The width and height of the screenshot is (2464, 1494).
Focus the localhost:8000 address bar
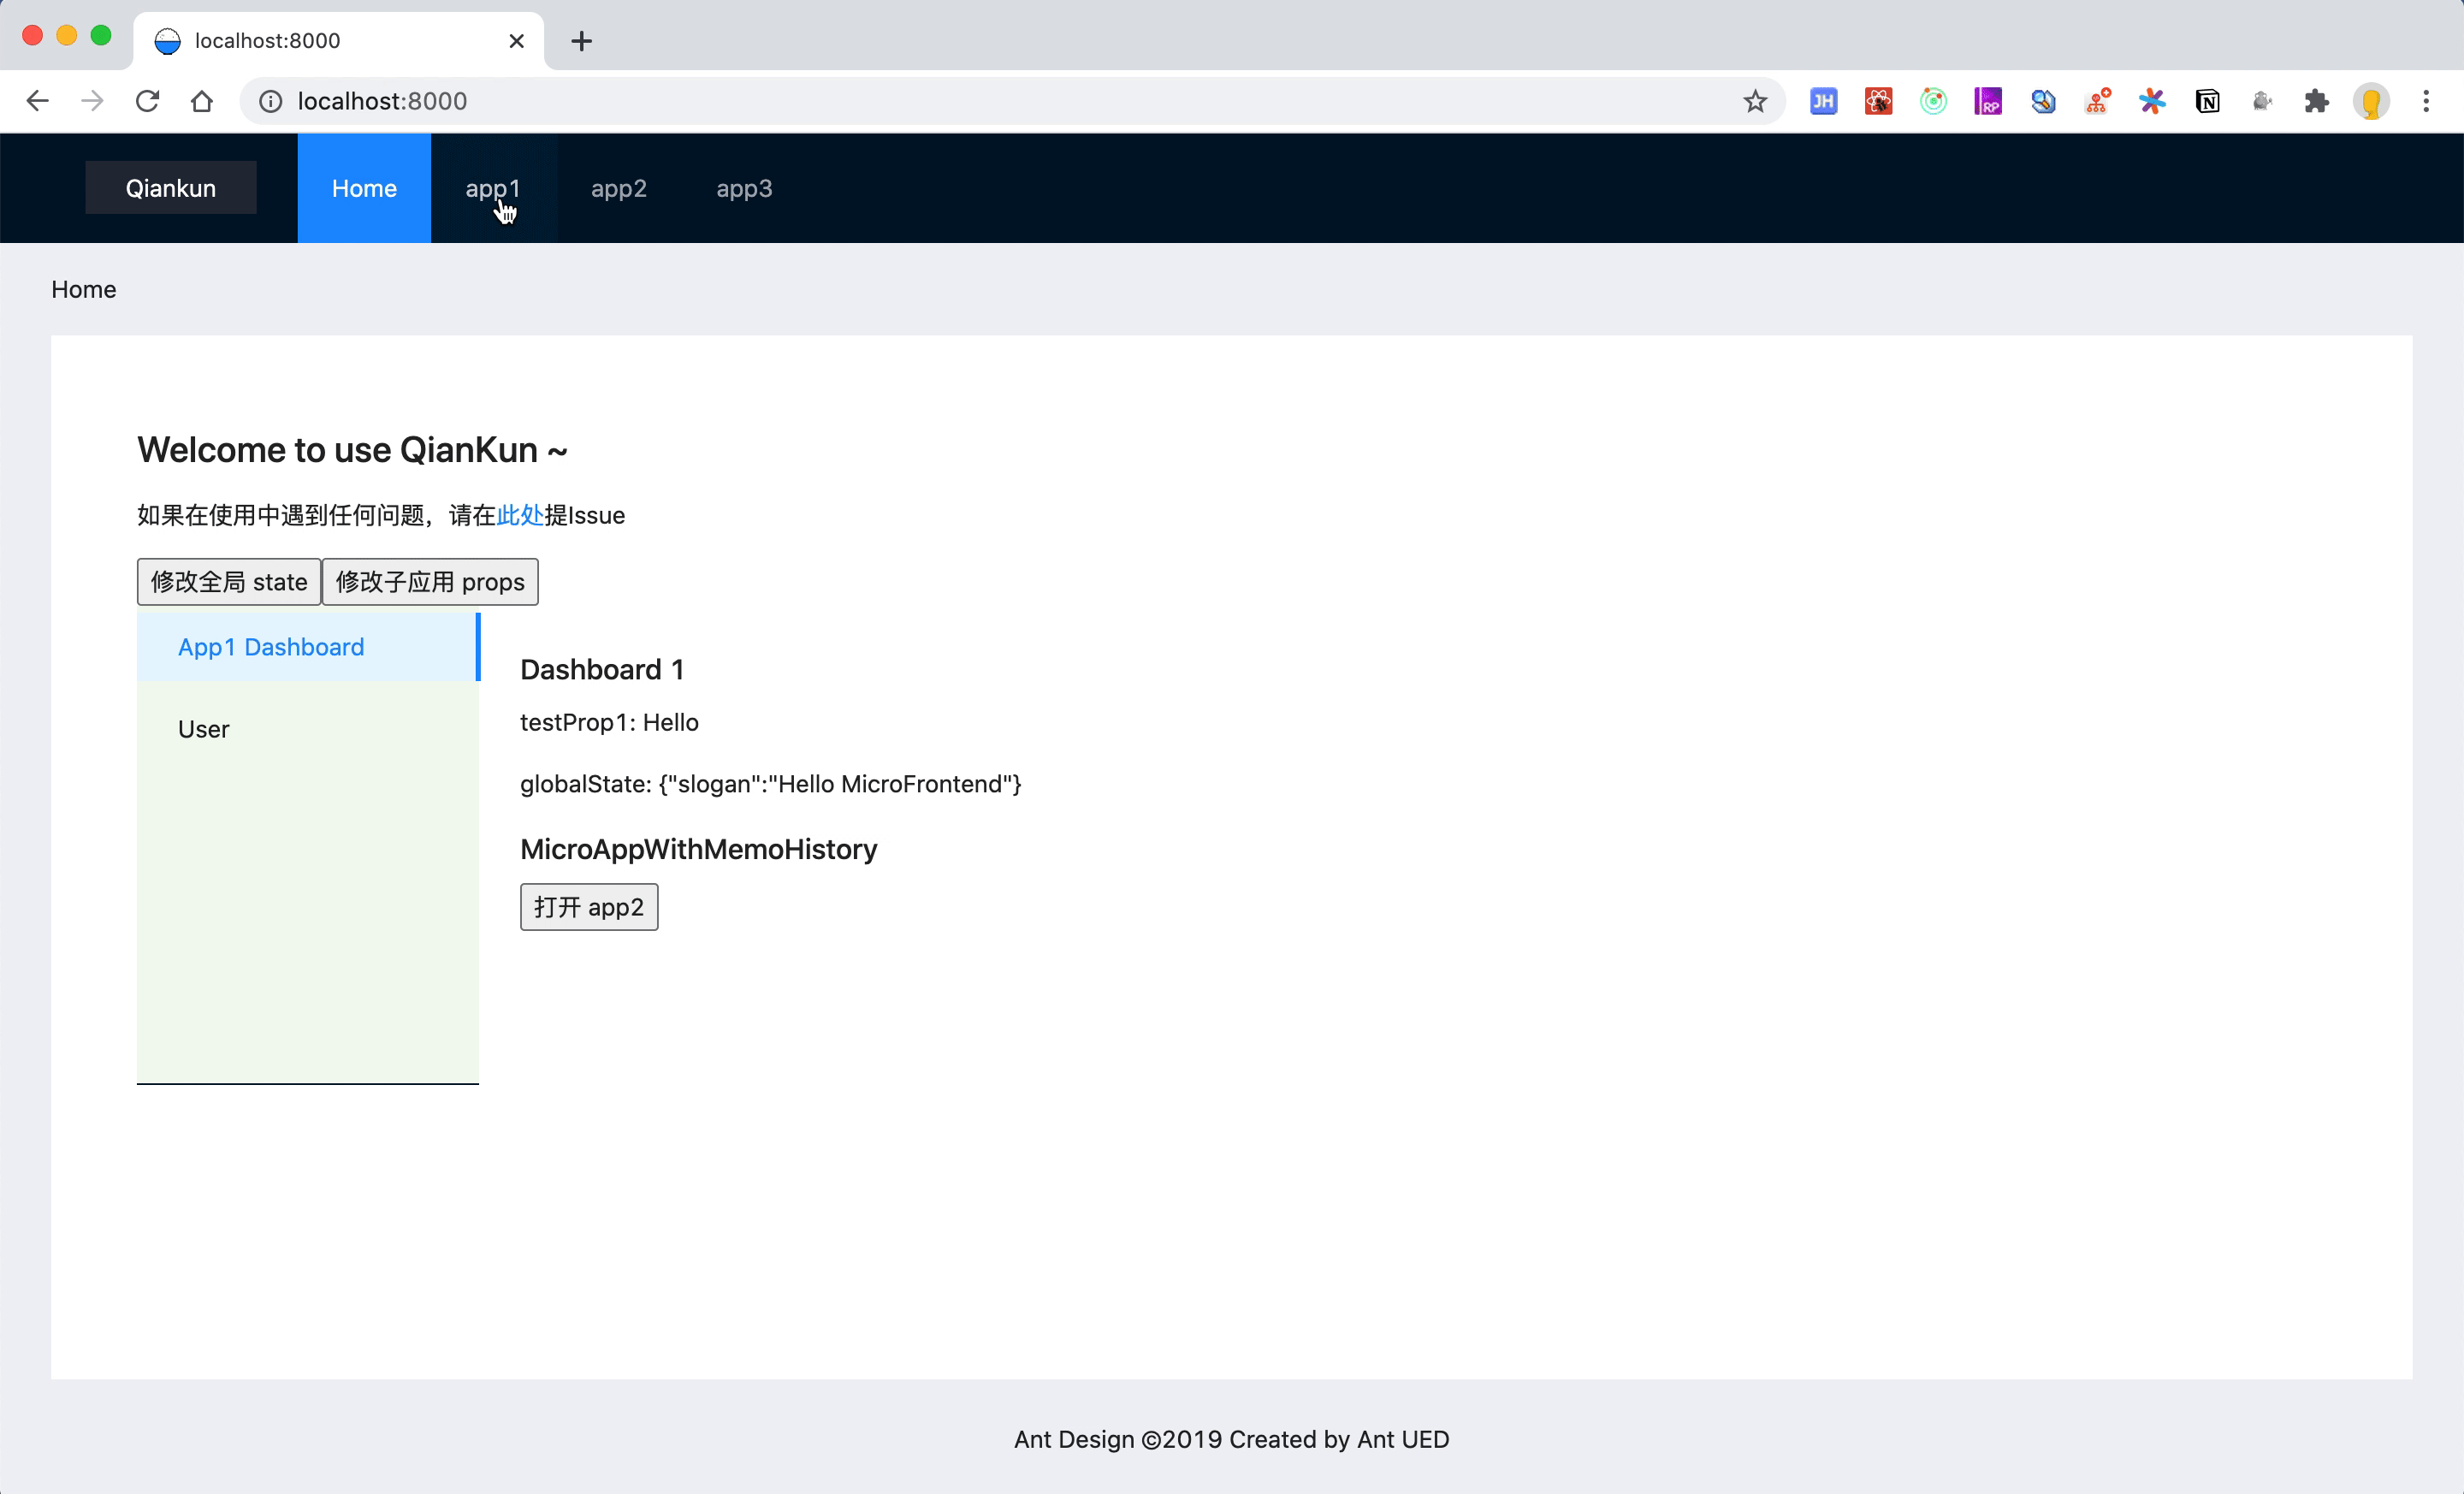pyautogui.click(x=900, y=101)
